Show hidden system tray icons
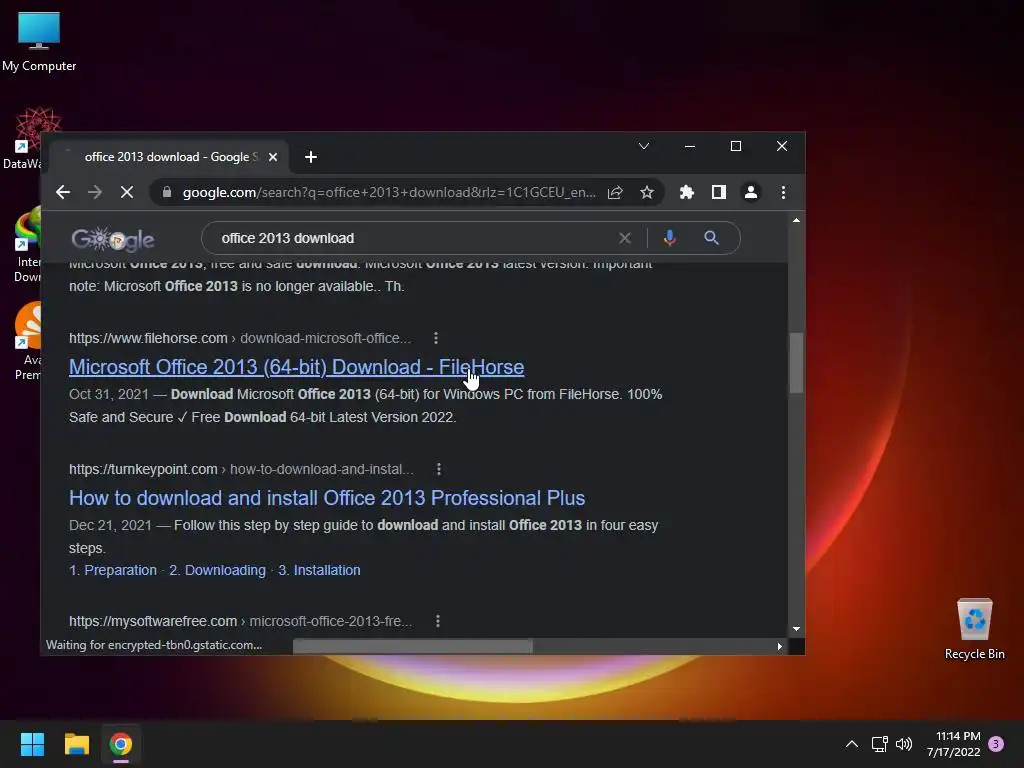1024x768 pixels. [x=852, y=744]
